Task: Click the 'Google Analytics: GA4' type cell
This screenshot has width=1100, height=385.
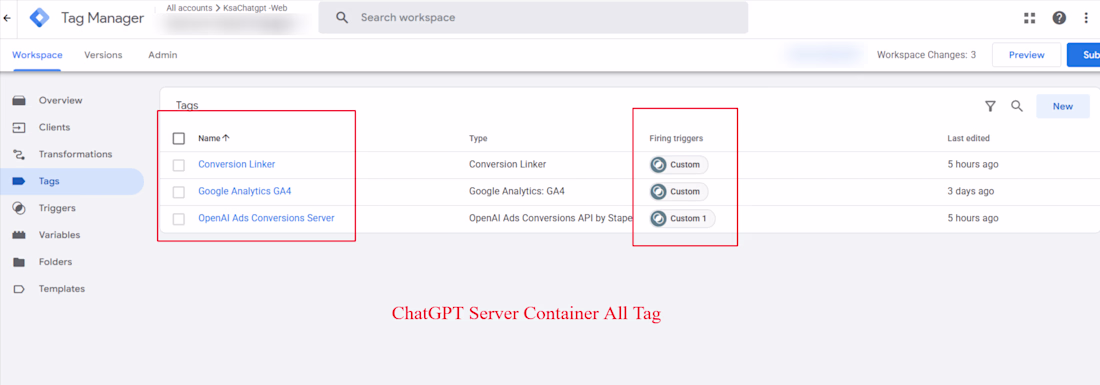Action: (516, 191)
